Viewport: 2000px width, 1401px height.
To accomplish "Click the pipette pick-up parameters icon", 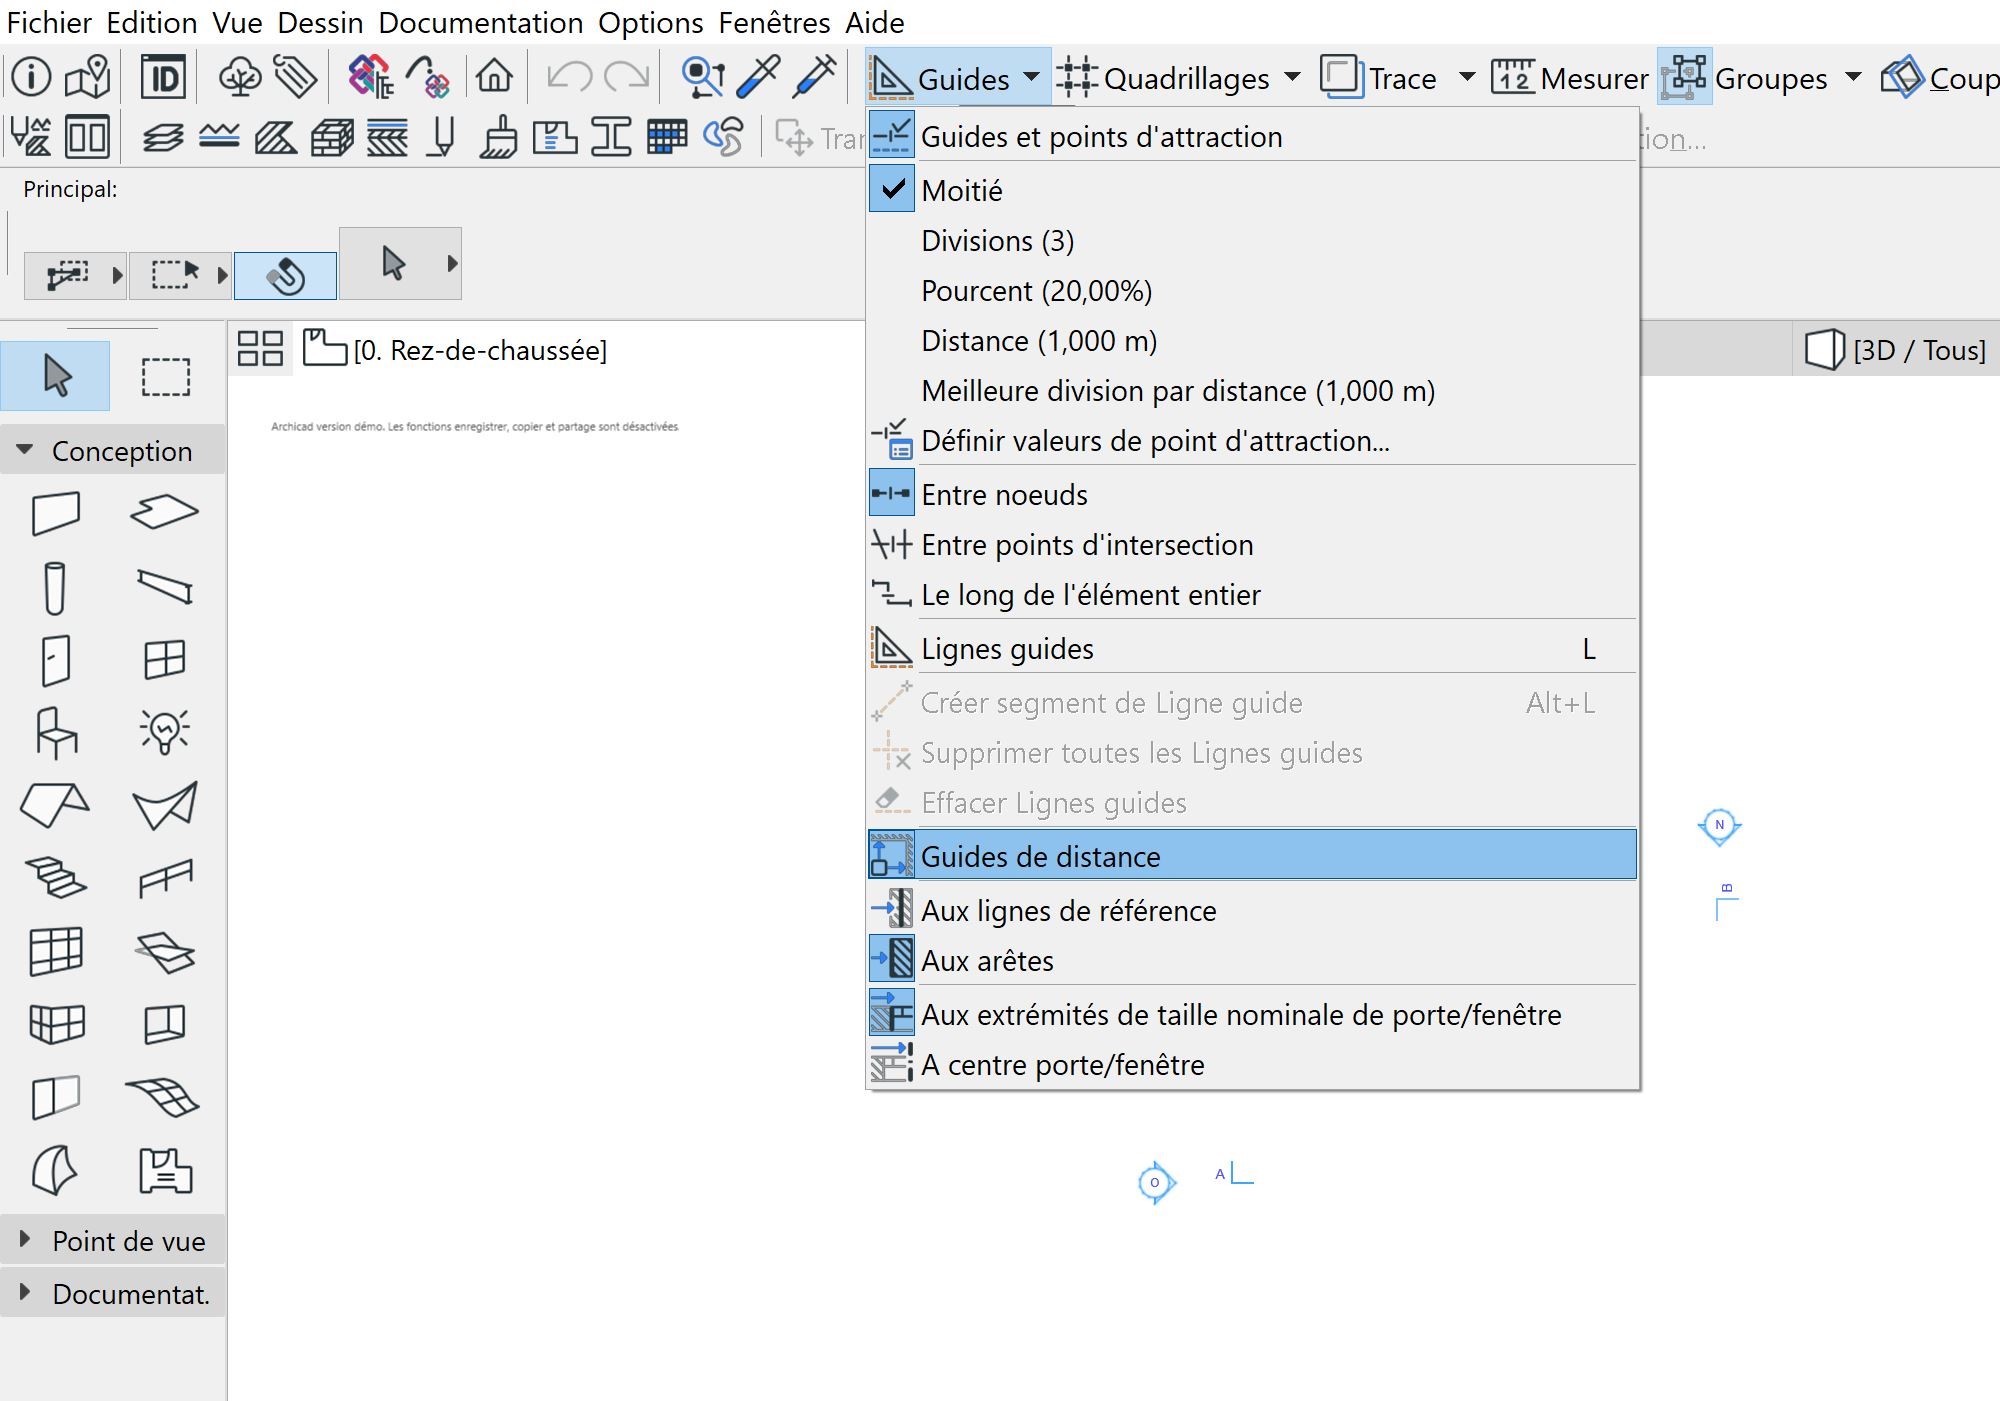I will 758,77.
